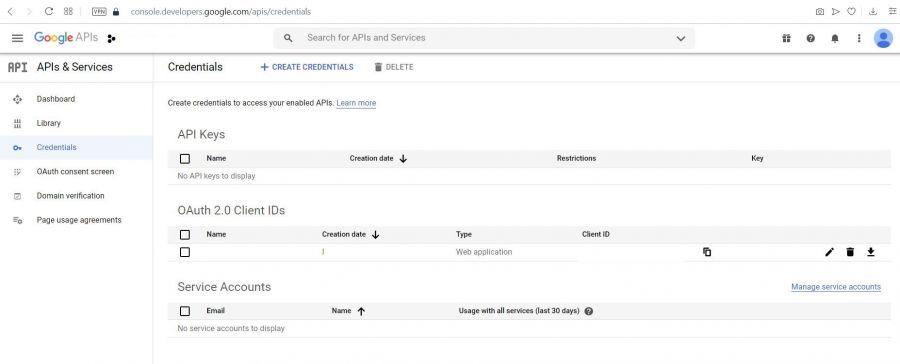This screenshot has height=364, width=900.
Task: Open Dashboard in the sidebar
Action: pyautogui.click(x=56, y=99)
